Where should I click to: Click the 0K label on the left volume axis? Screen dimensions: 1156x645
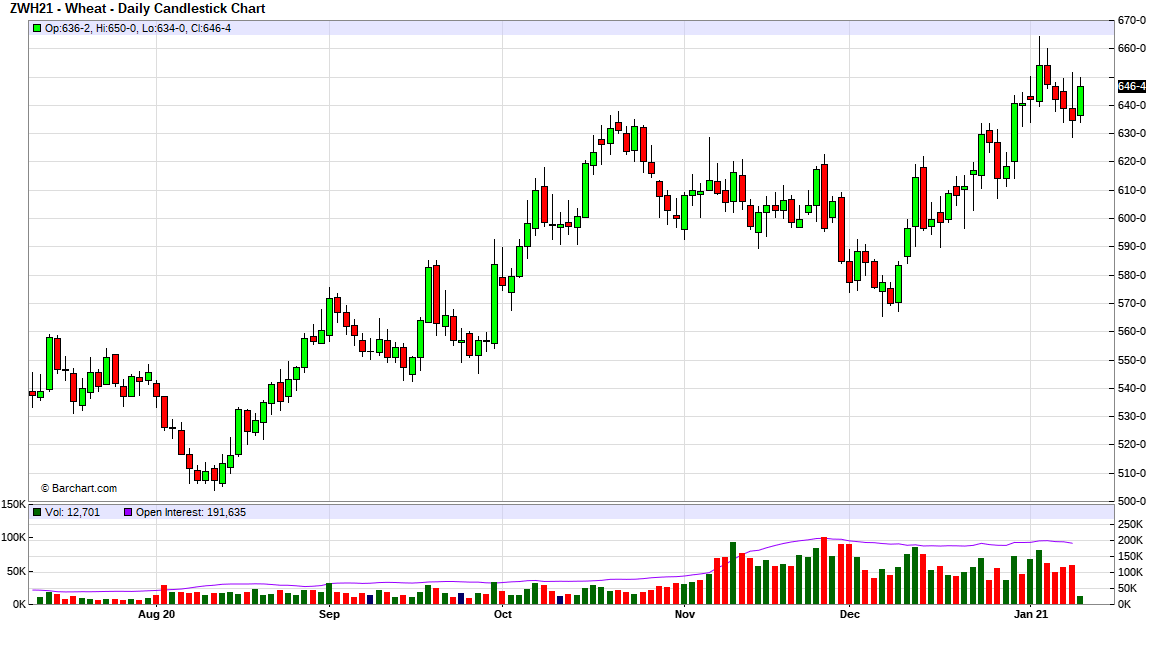pyautogui.click(x=18, y=604)
